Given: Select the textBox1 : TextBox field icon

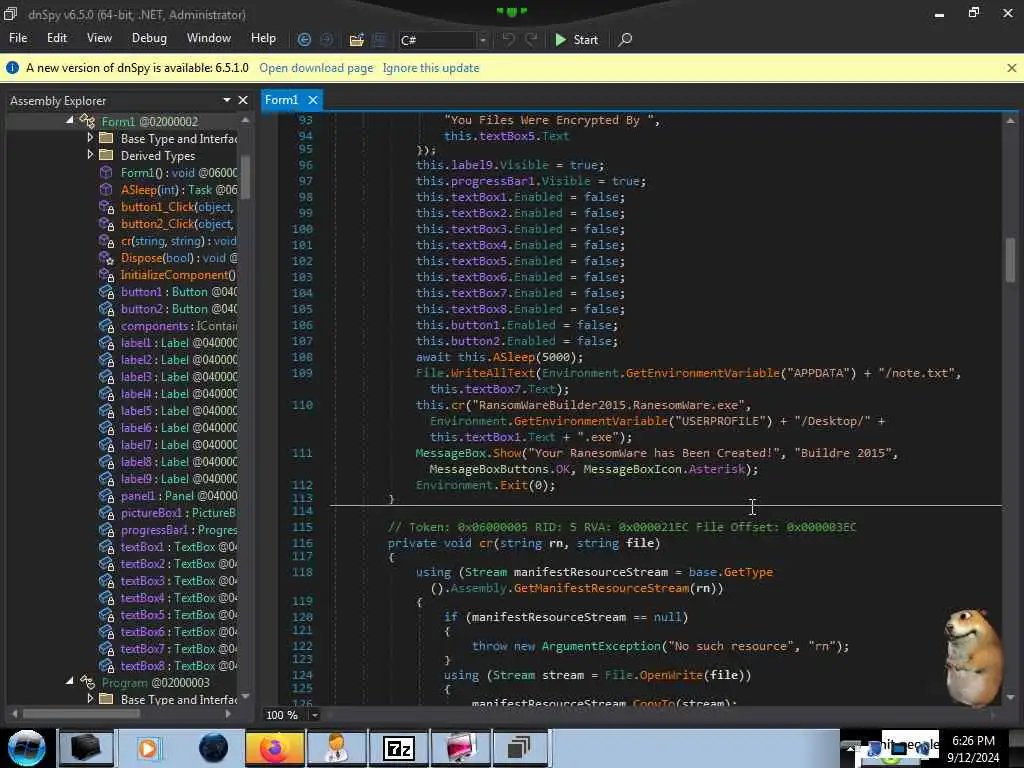Looking at the screenshot, I should [106, 547].
